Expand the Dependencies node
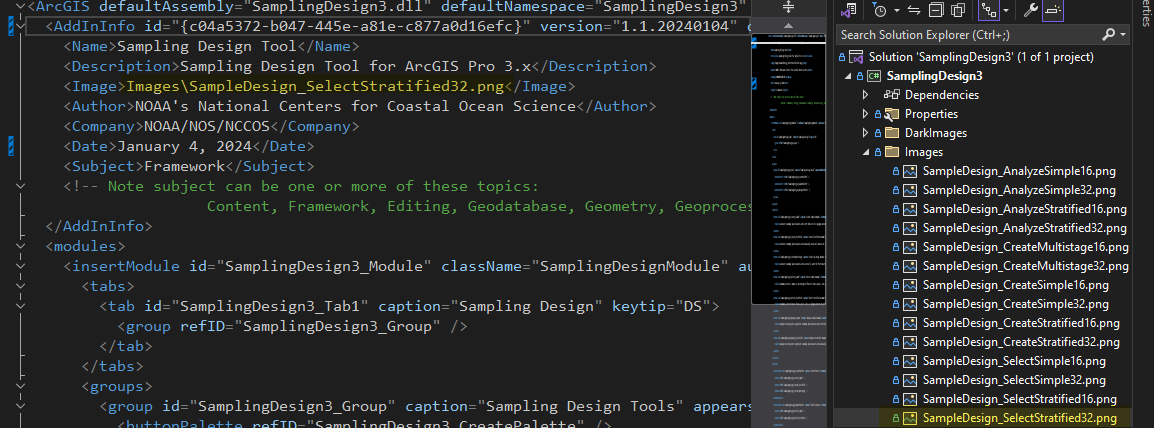Image resolution: width=1154 pixels, height=428 pixels. 866,95
